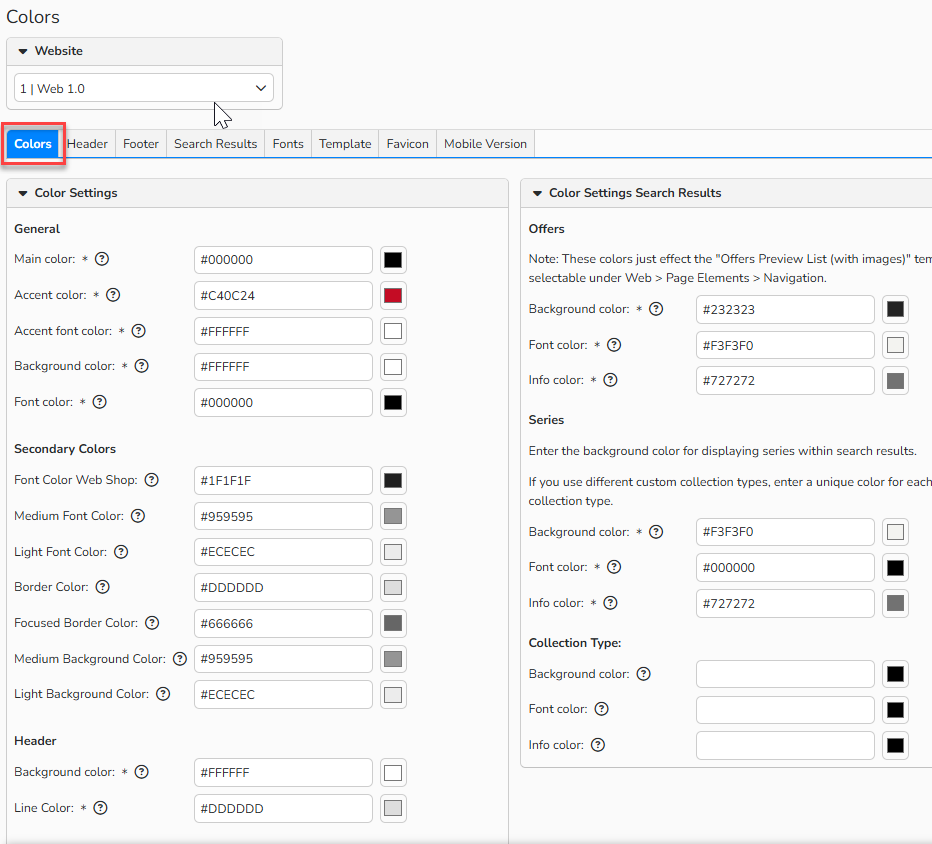Show help for Offers Info color
The width and height of the screenshot is (932, 844).
click(x=610, y=380)
